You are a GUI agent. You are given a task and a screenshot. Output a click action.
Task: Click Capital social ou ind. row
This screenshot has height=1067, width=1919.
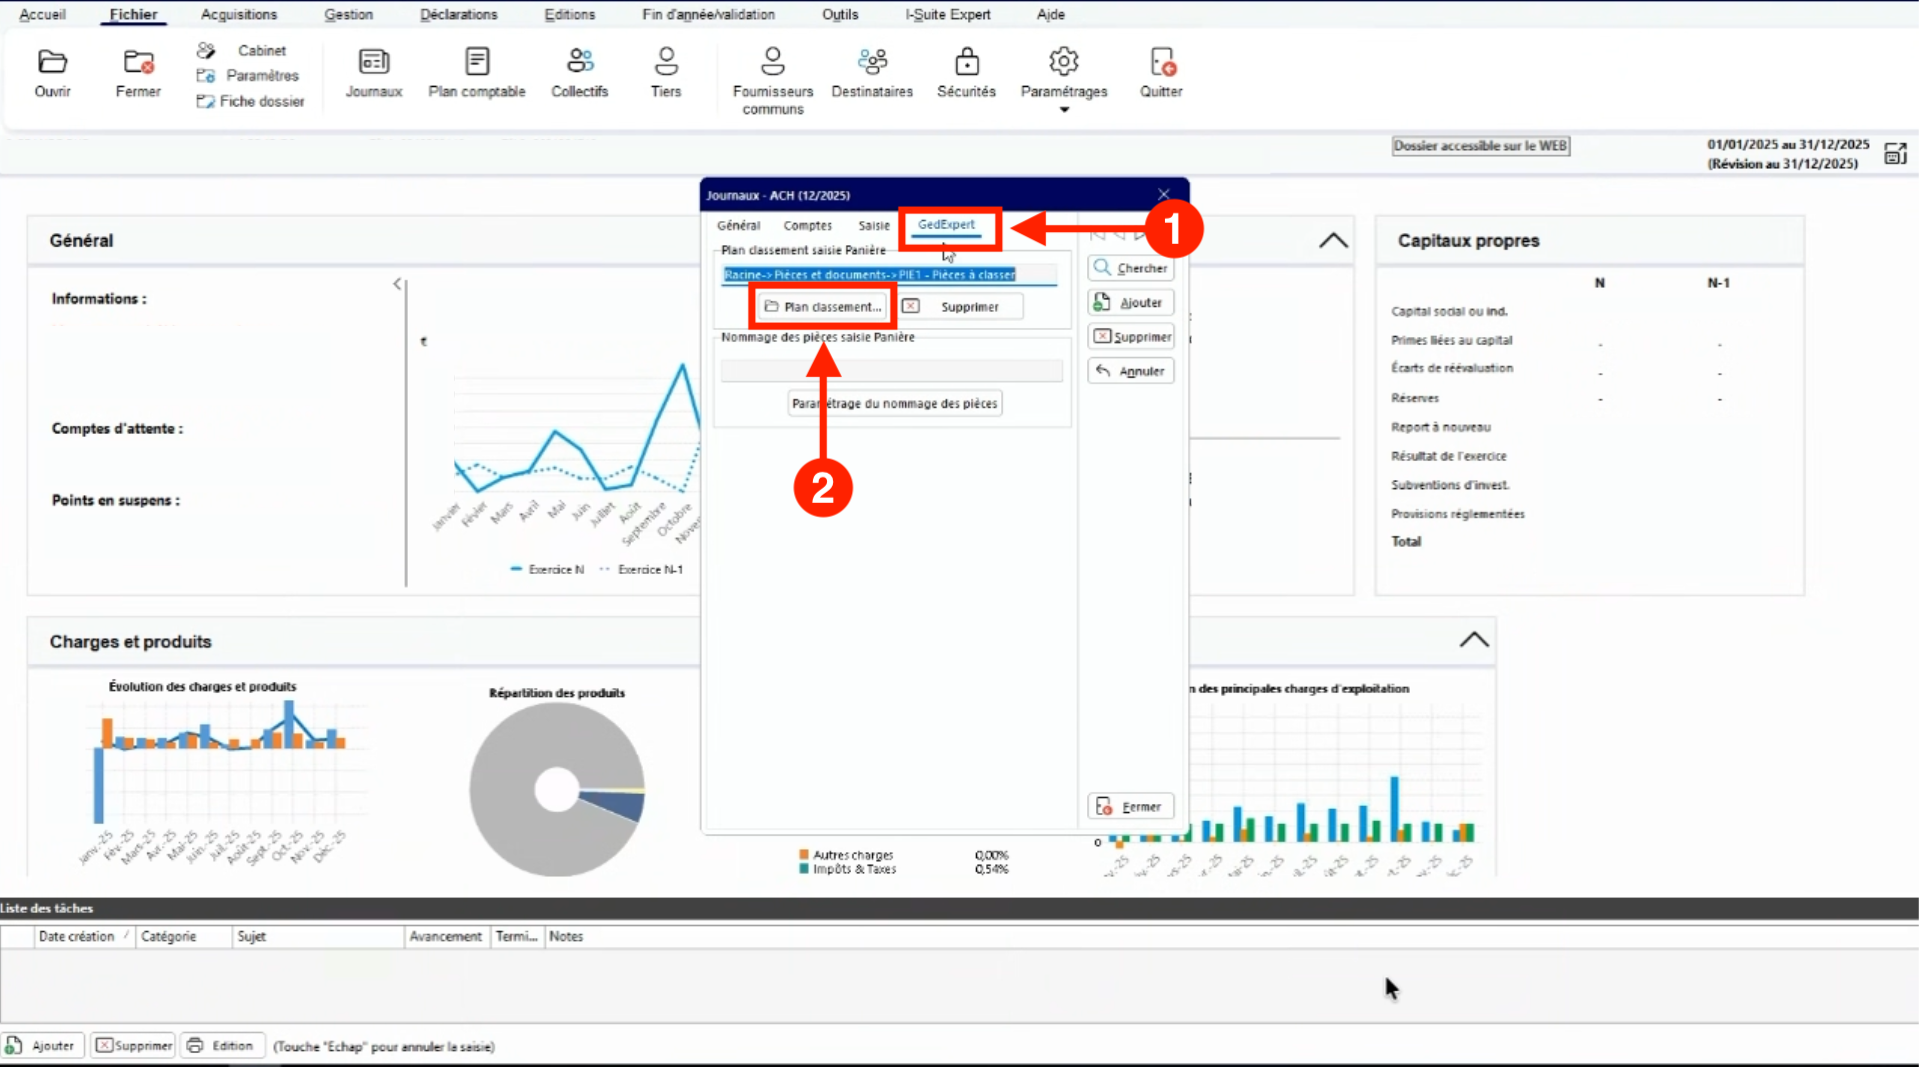pos(1449,311)
